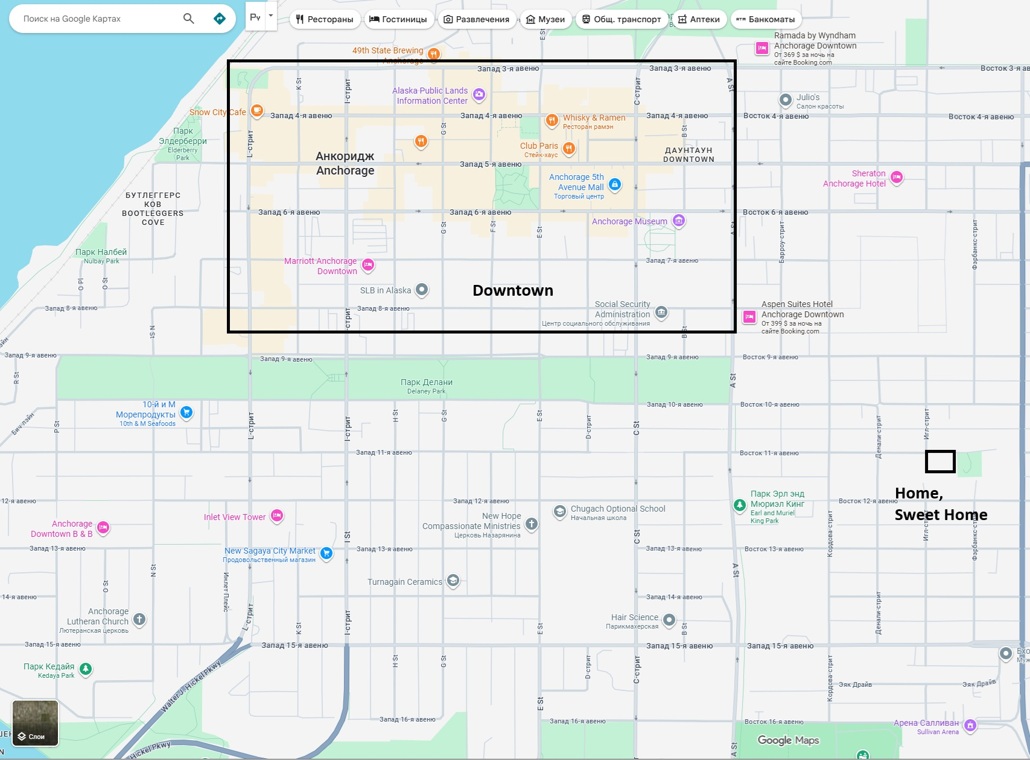Open the Слои layers thumbnail
Screen dimensions: 1030x760
coord(35,723)
